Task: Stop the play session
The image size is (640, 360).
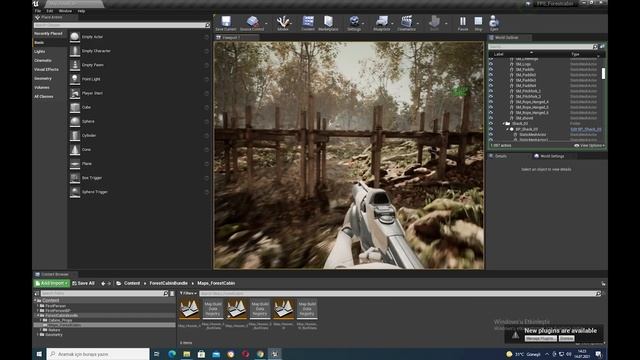Action: point(478,21)
